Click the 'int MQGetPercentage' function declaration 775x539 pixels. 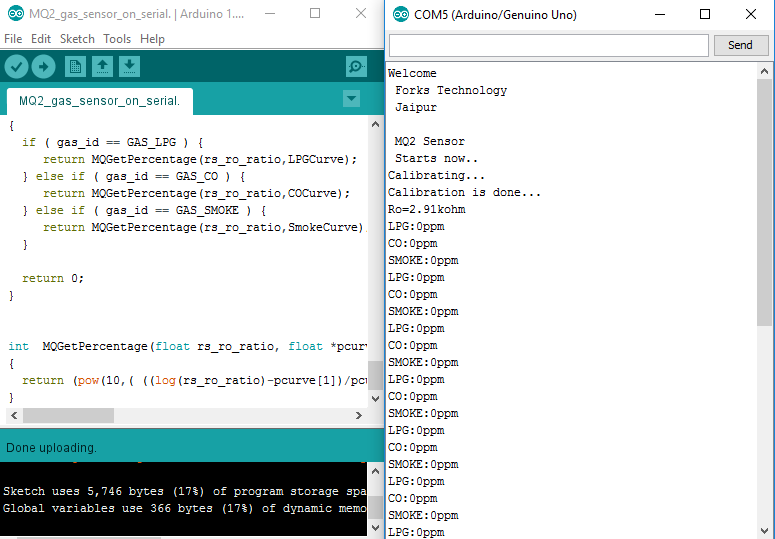187,346
